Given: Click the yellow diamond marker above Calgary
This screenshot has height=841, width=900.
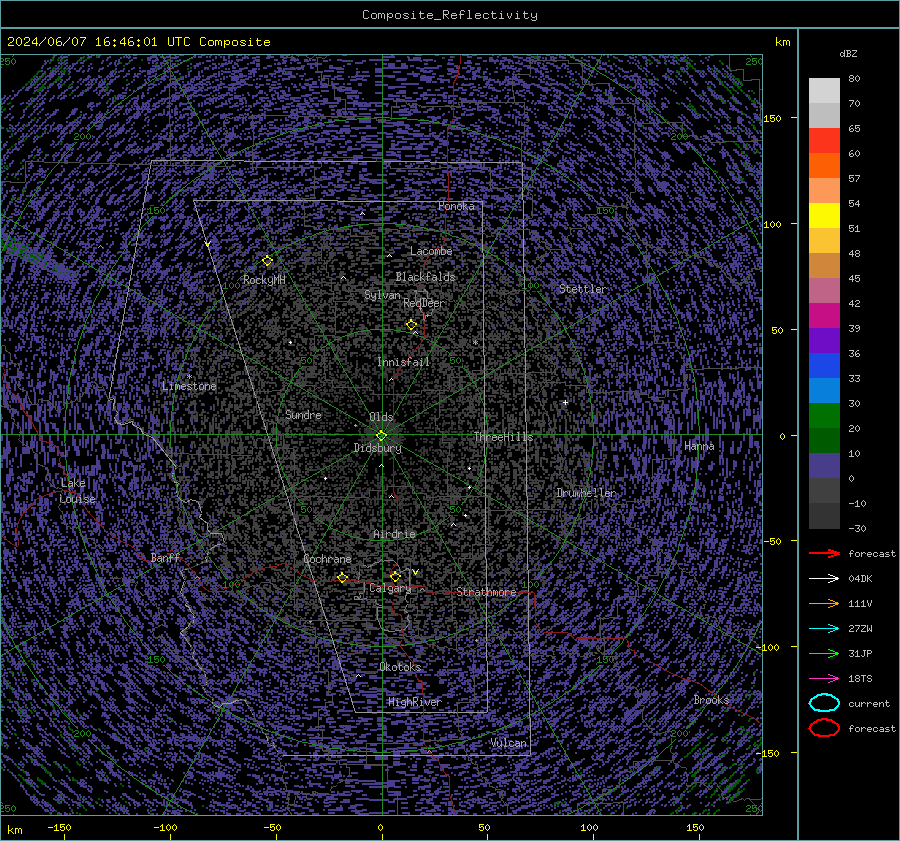Looking at the screenshot, I should [x=395, y=576].
